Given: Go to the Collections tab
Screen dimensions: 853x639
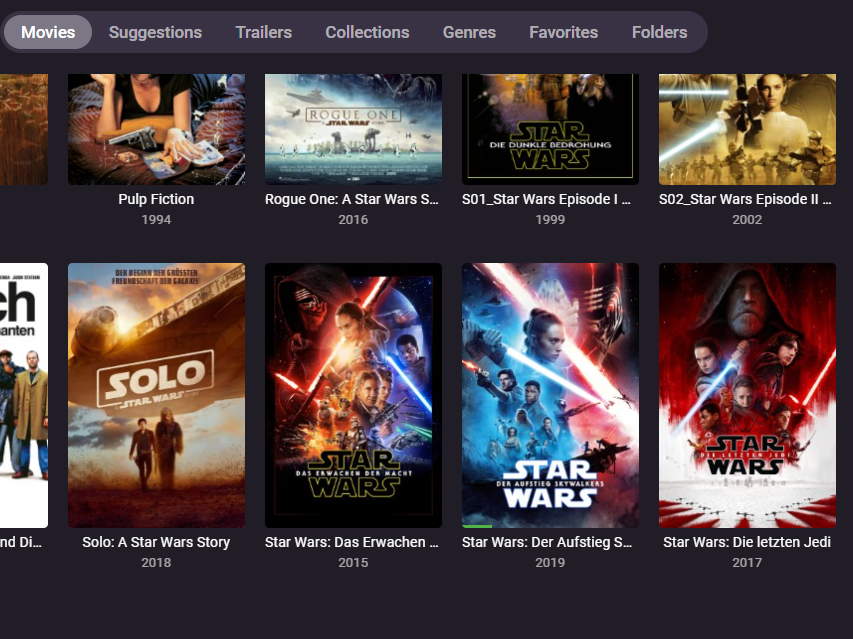Looking at the screenshot, I should 367,32.
